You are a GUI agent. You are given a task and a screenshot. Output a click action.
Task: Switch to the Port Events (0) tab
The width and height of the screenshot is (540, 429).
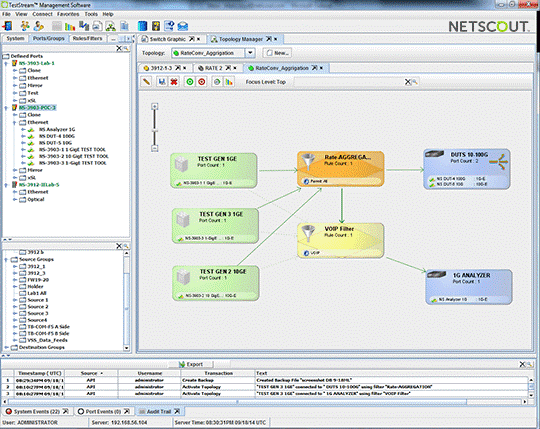tap(103, 411)
